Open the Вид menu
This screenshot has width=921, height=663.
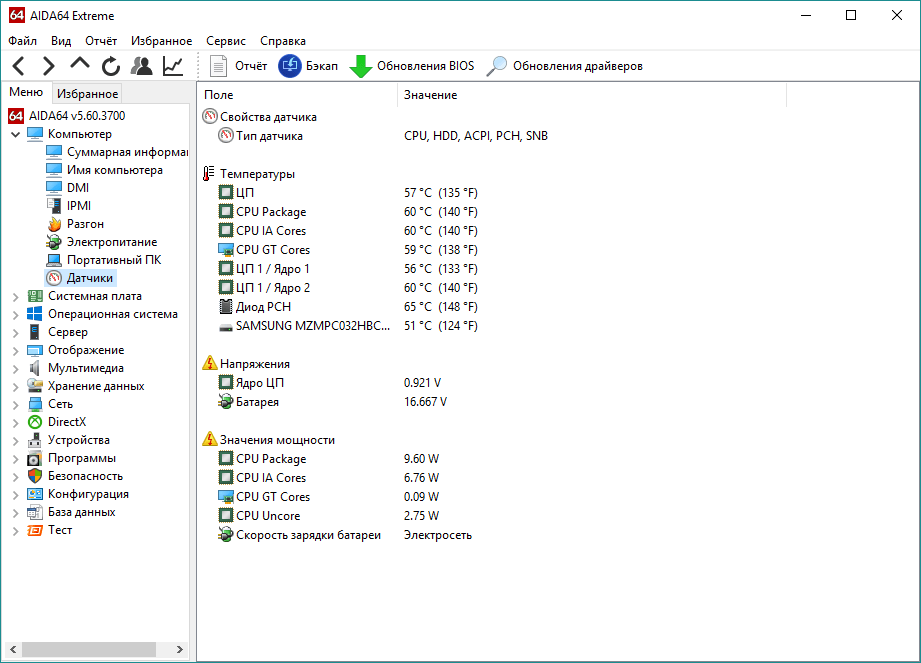[x=60, y=41]
